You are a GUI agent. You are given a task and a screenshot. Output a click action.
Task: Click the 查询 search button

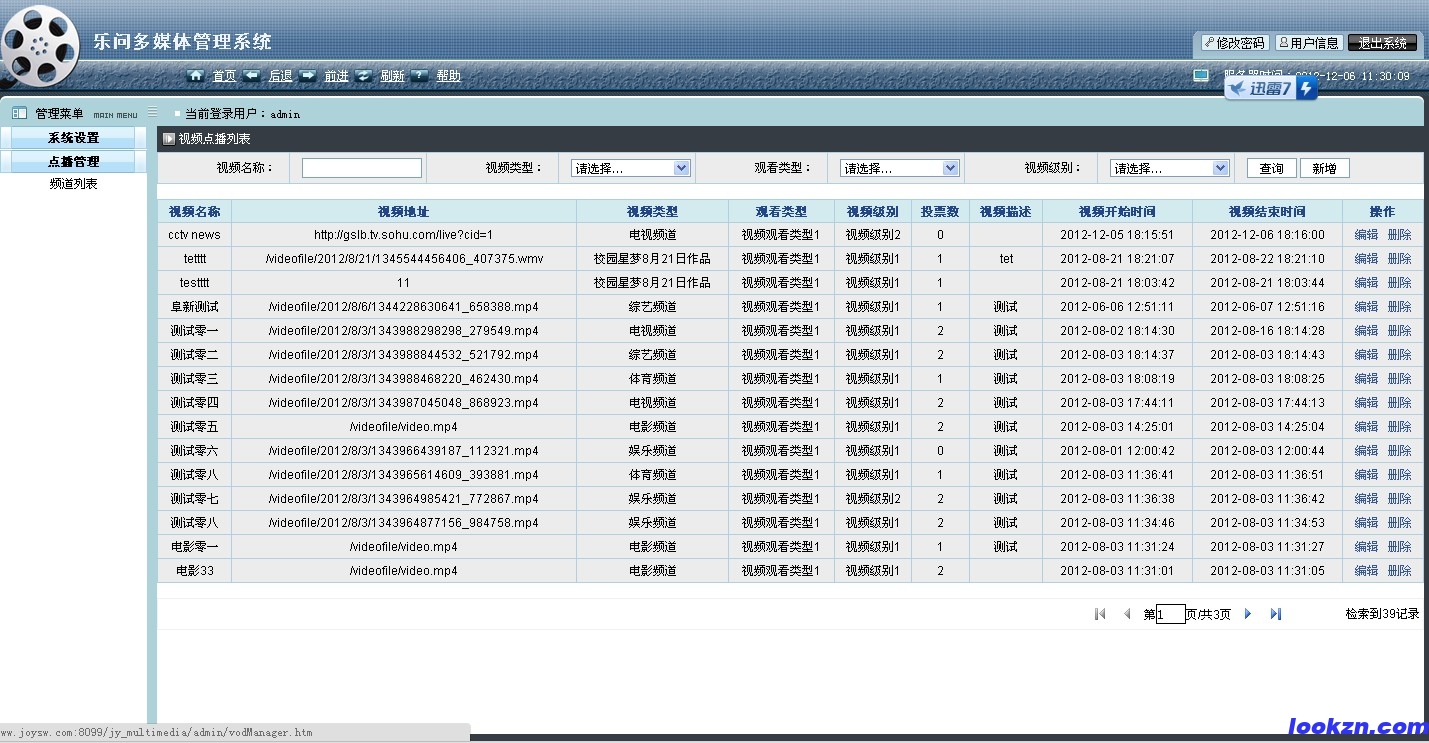click(x=1271, y=168)
